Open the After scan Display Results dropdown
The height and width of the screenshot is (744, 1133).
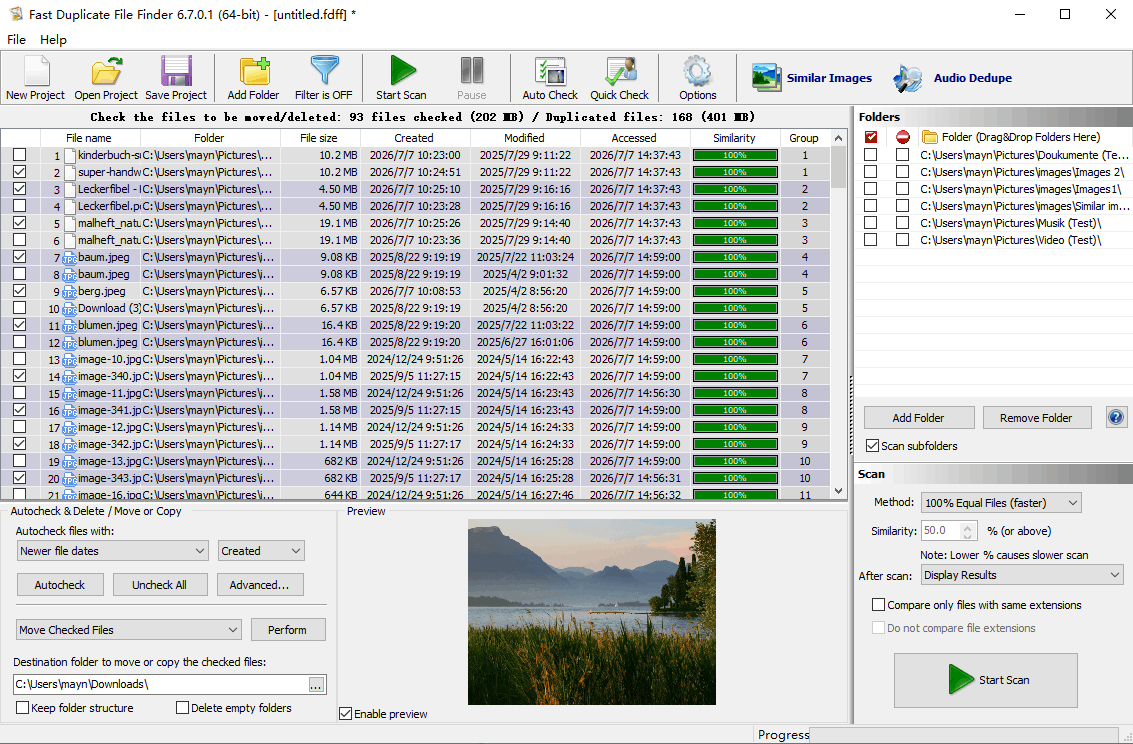point(1022,575)
